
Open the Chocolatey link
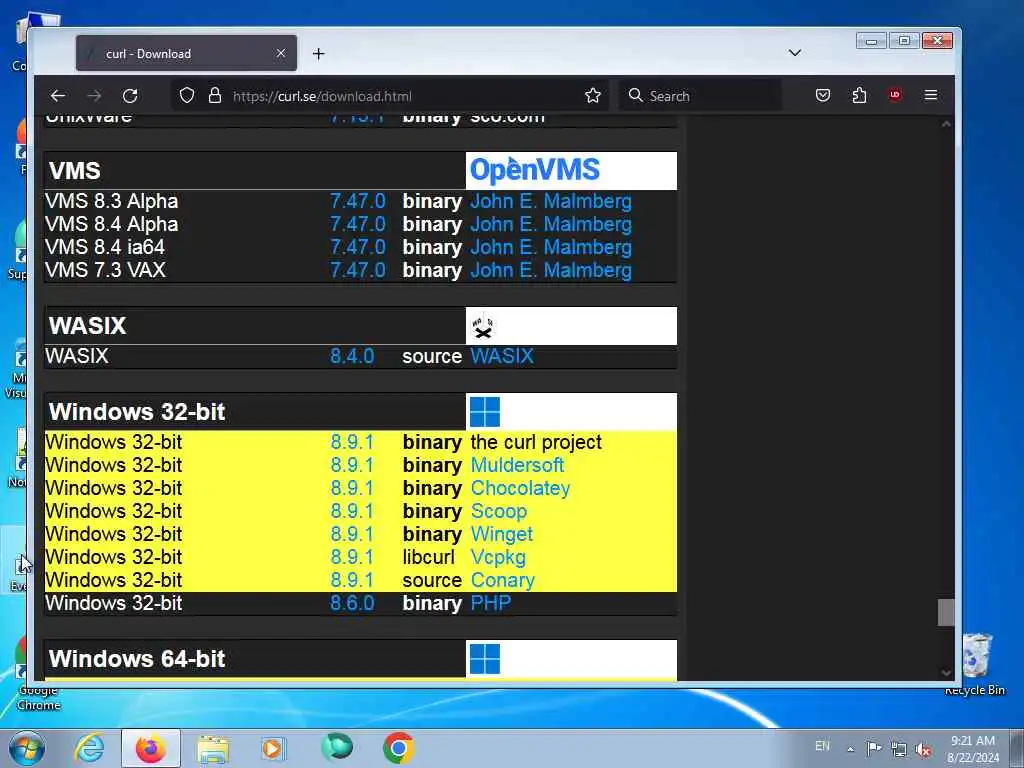pyautogui.click(x=520, y=488)
